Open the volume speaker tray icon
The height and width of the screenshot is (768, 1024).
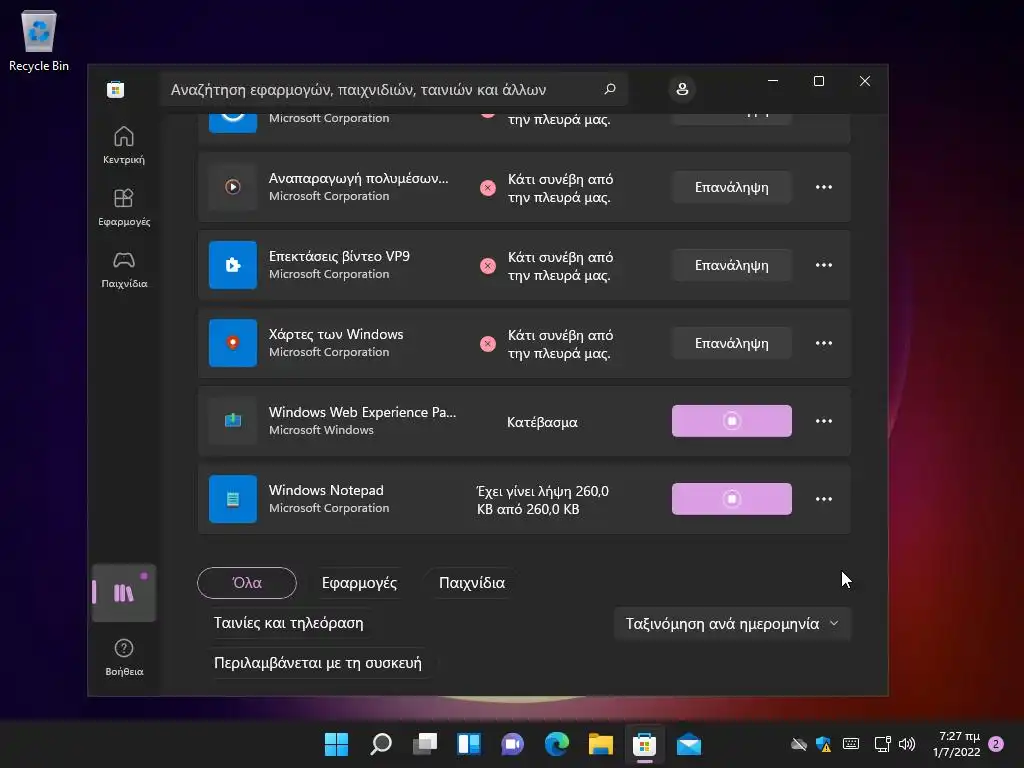click(x=906, y=744)
